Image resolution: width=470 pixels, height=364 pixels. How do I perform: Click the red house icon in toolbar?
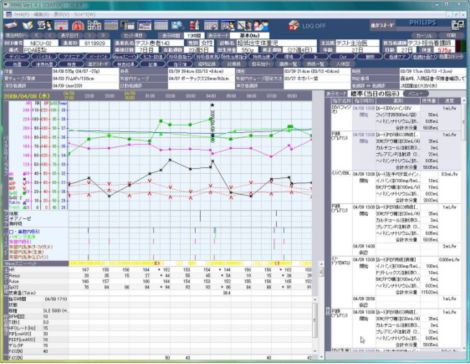[78, 25]
